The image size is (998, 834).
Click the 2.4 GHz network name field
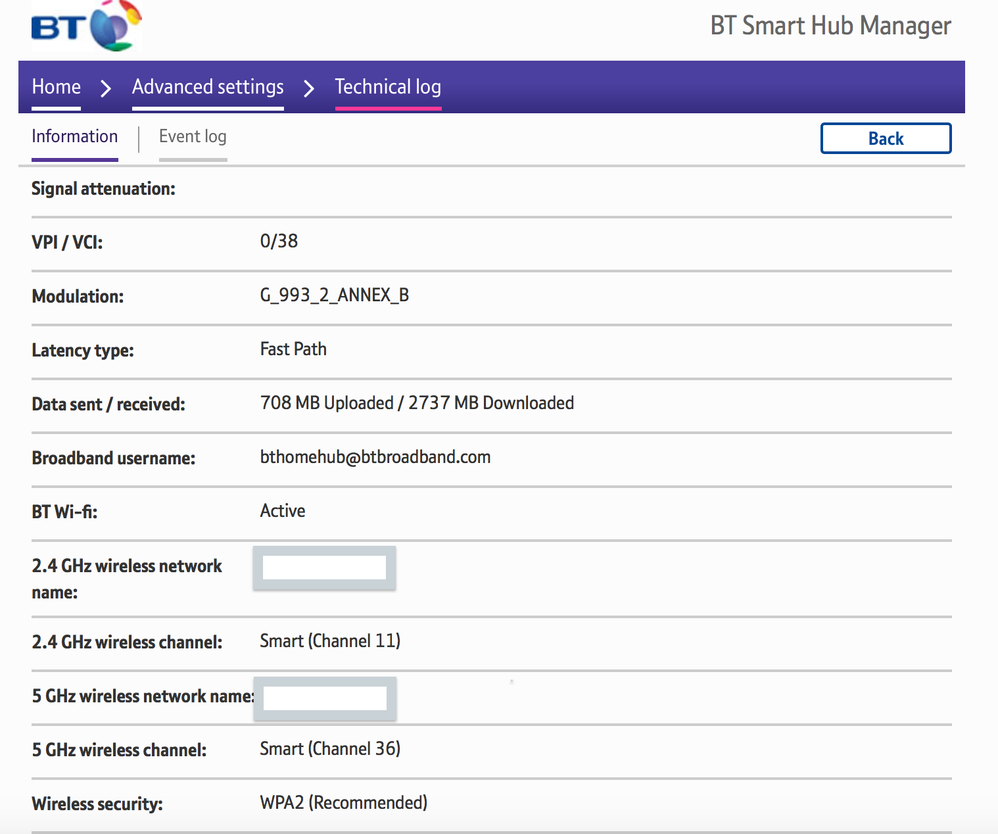tap(325, 567)
